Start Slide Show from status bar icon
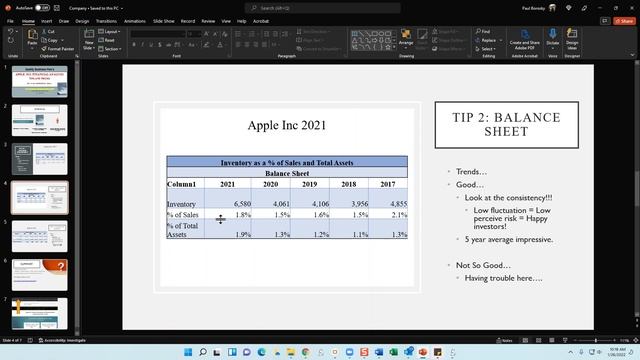Screen dimensions: 640x360 pyautogui.click(x=565, y=340)
